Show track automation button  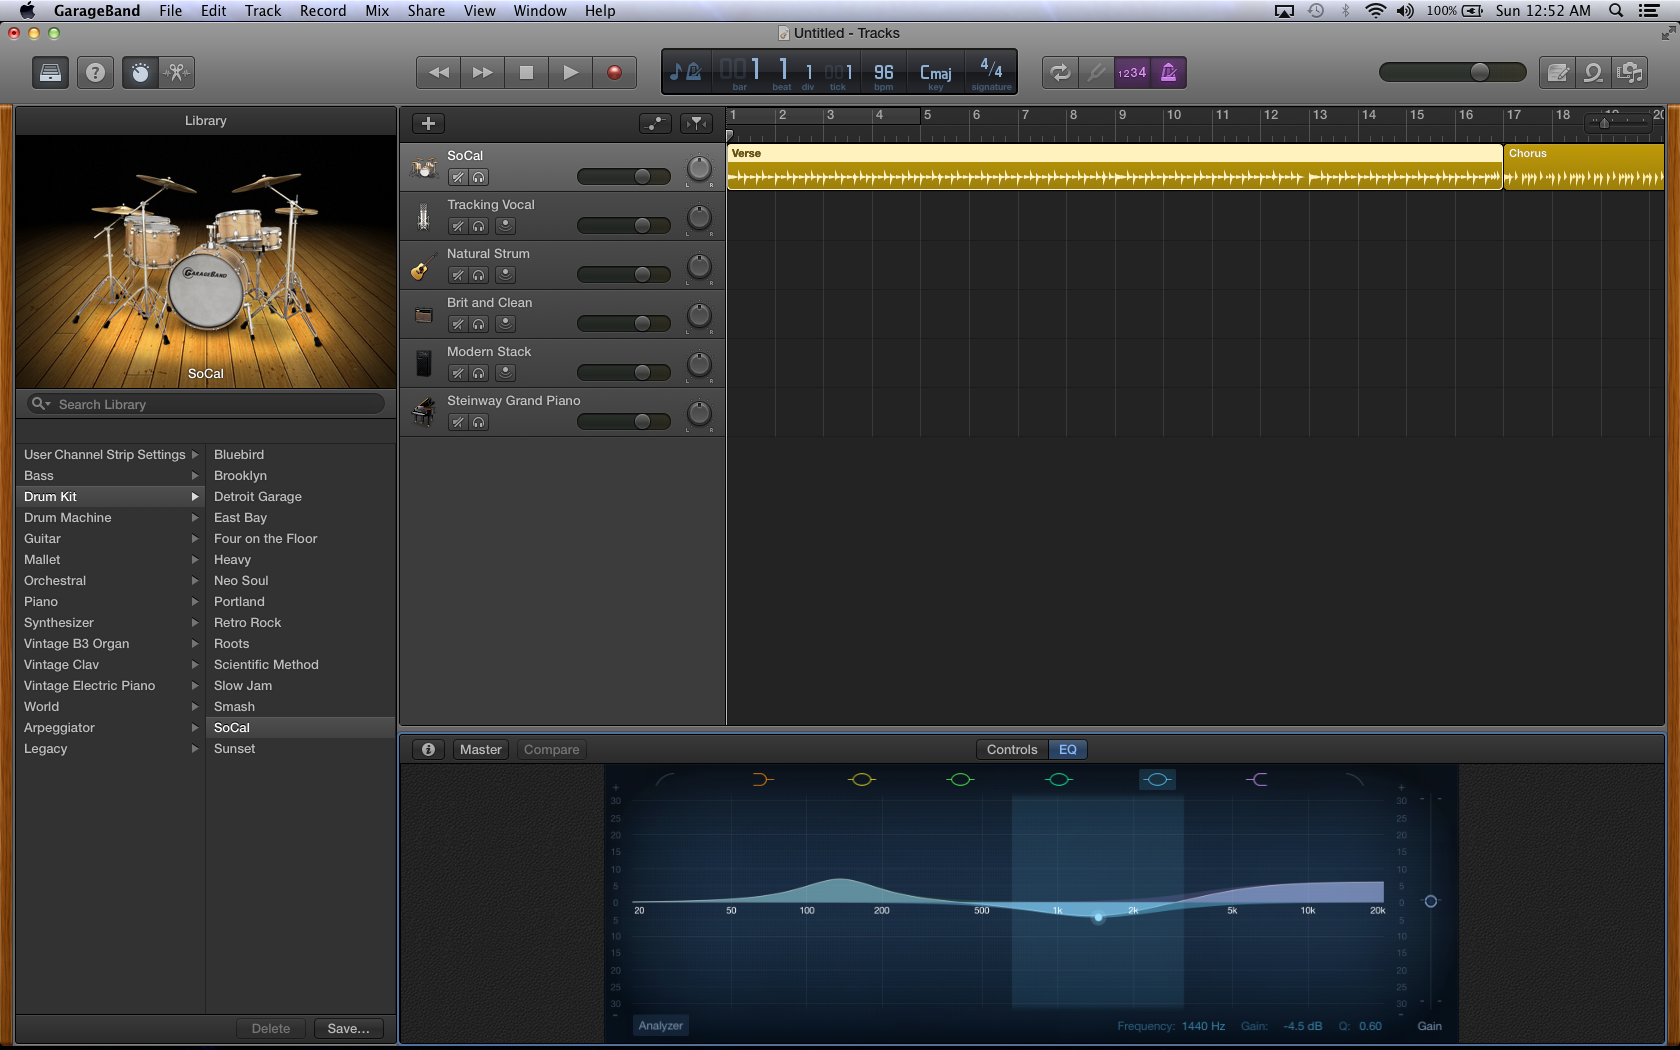[x=655, y=123]
